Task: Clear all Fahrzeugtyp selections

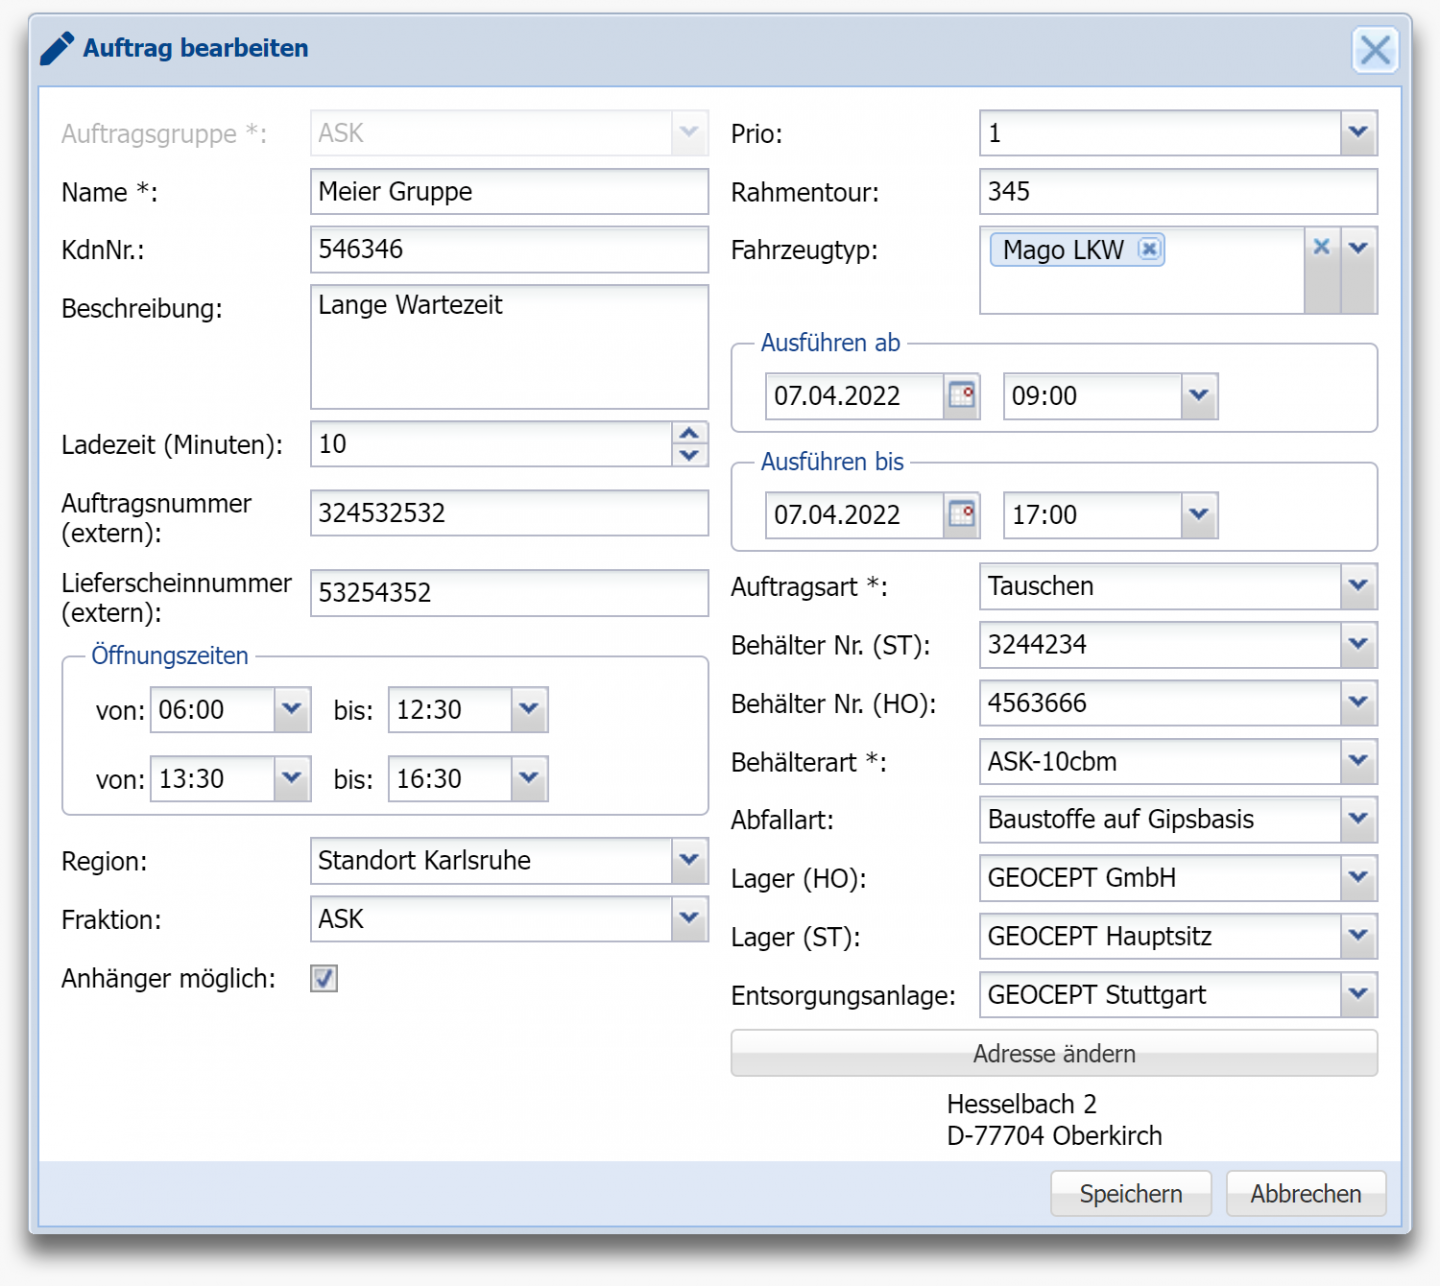Action: [x=1321, y=247]
